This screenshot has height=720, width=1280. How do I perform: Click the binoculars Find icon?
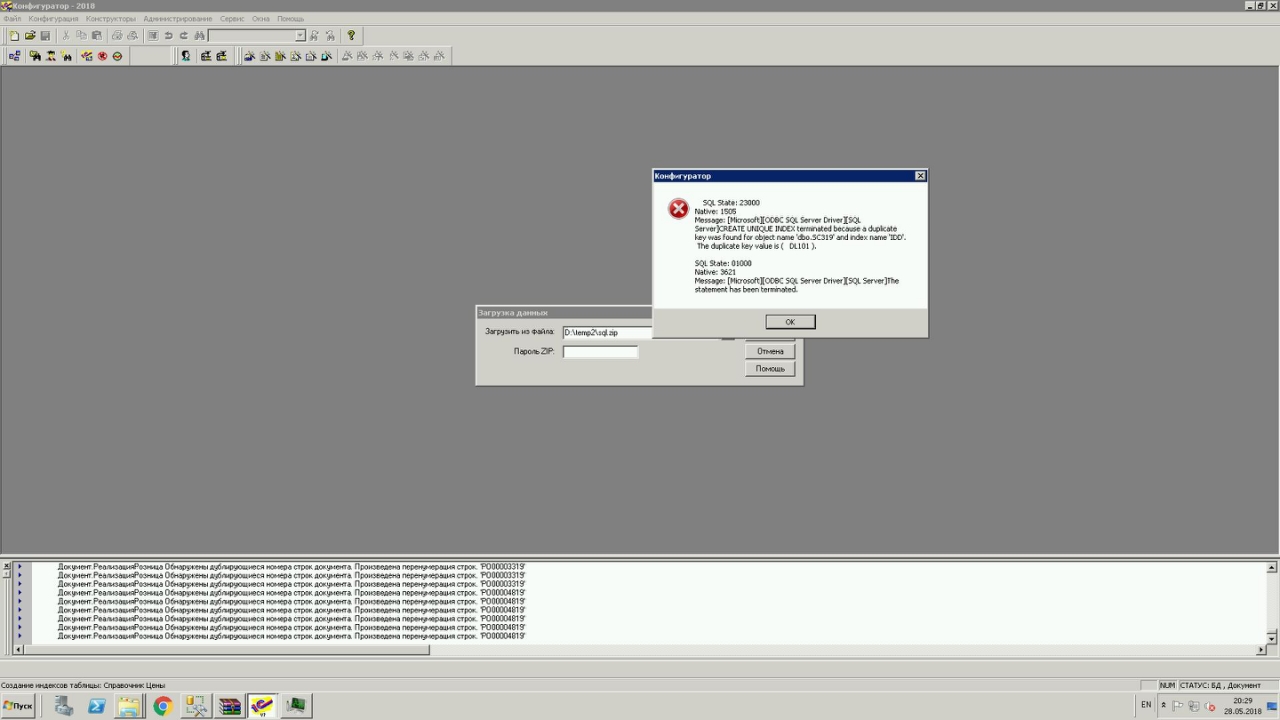(x=199, y=36)
